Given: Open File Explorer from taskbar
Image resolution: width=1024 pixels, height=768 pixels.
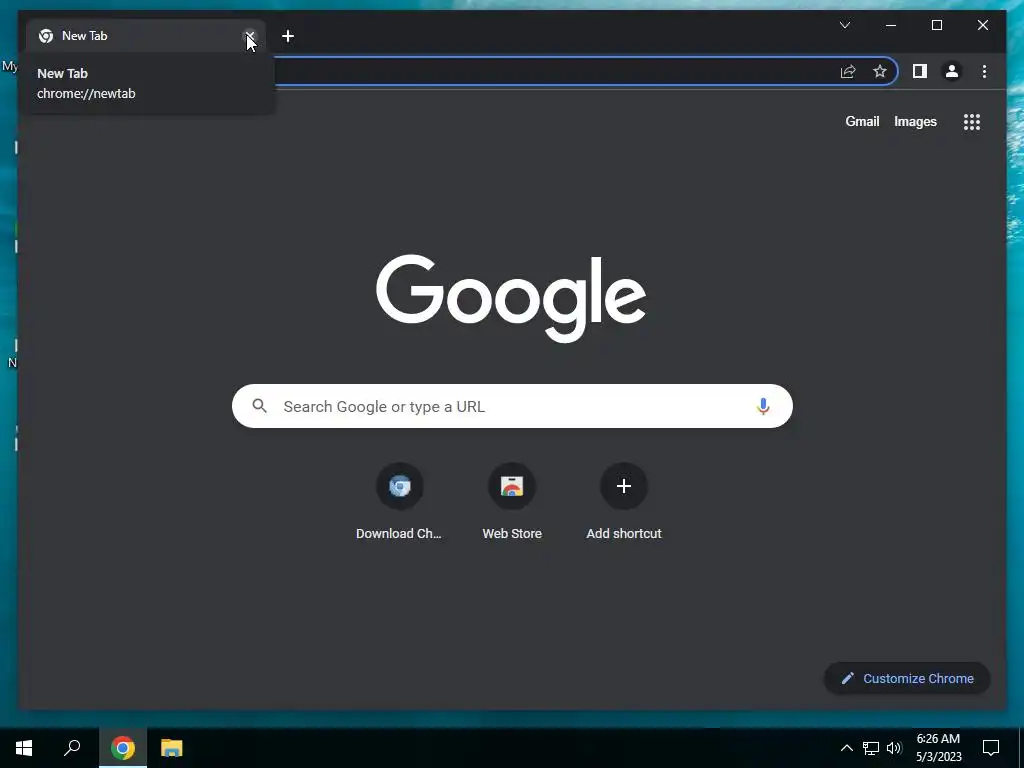Looking at the screenshot, I should (x=172, y=748).
